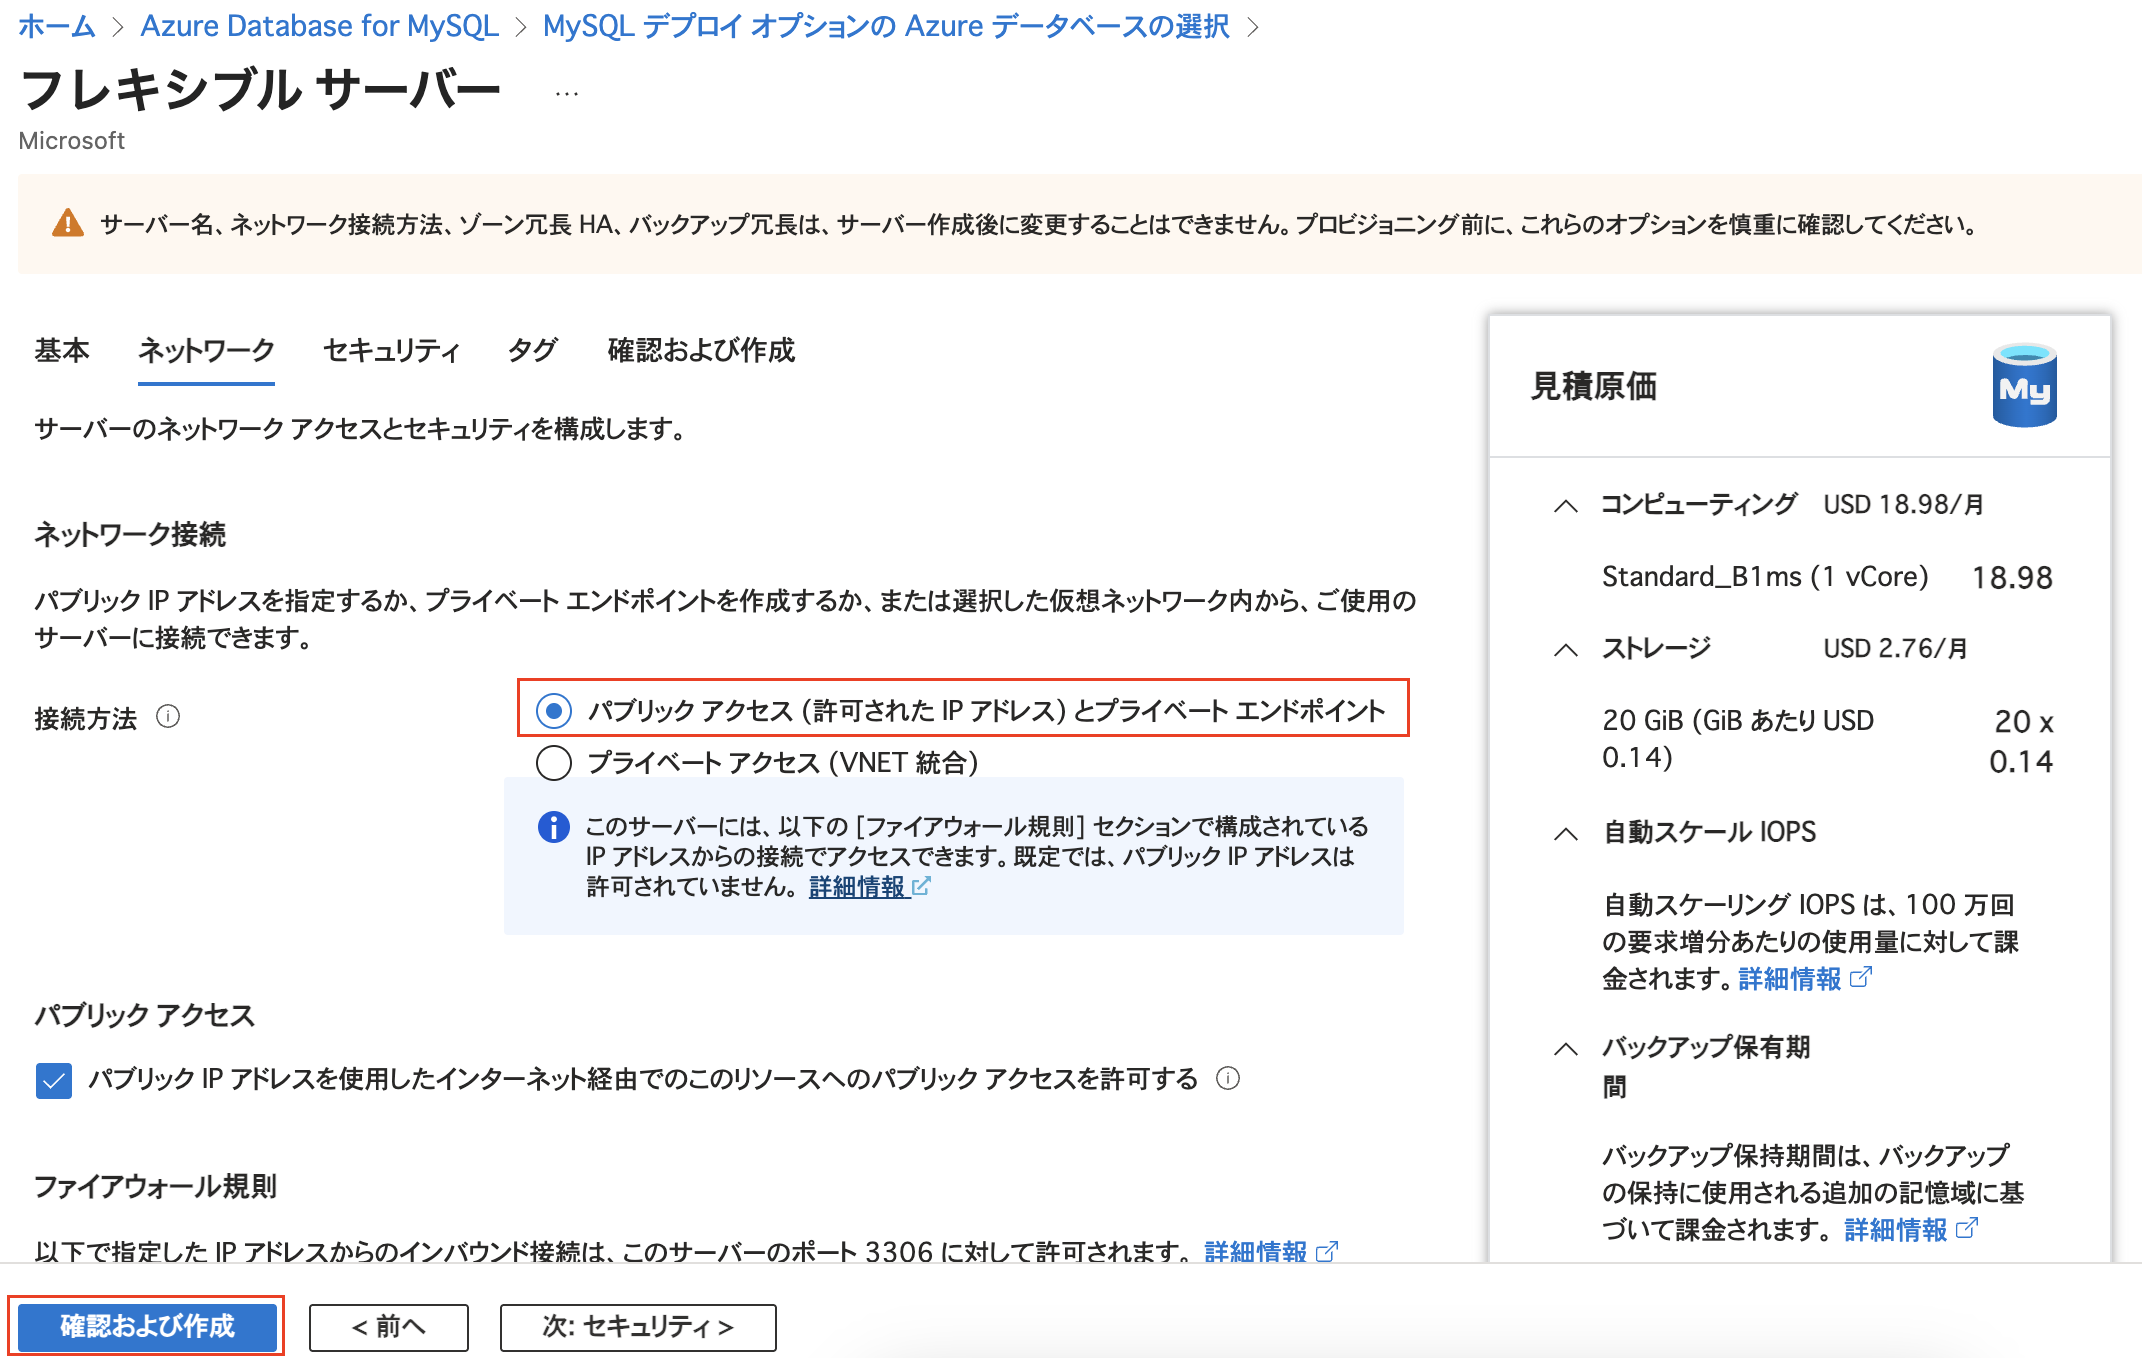Open MySQL デプロイ オプション breadcrumb link
The image size is (2142, 1358).
(x=886, y=26)
